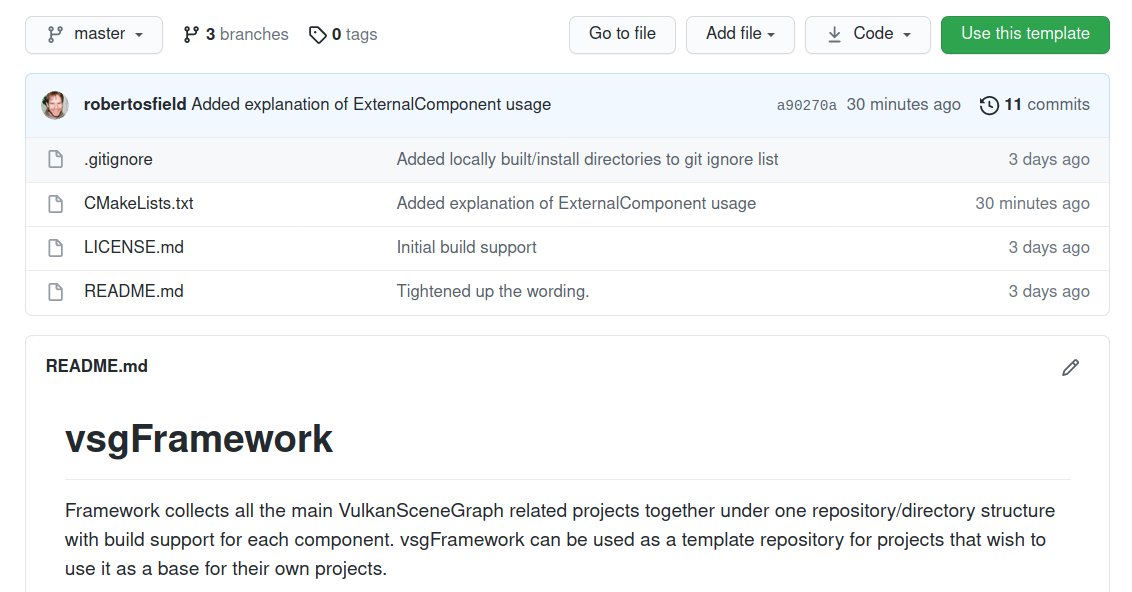Click the Go to file button

(622, 34)
